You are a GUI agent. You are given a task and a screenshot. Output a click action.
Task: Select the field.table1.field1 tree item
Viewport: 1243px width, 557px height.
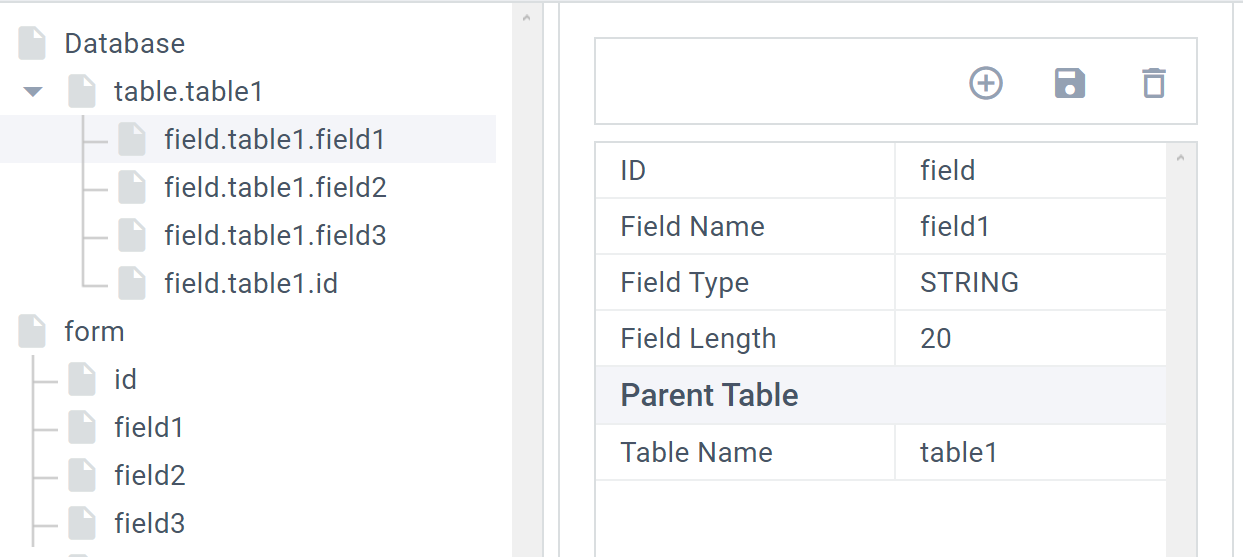pyautogui.click(x=274, y=140)
